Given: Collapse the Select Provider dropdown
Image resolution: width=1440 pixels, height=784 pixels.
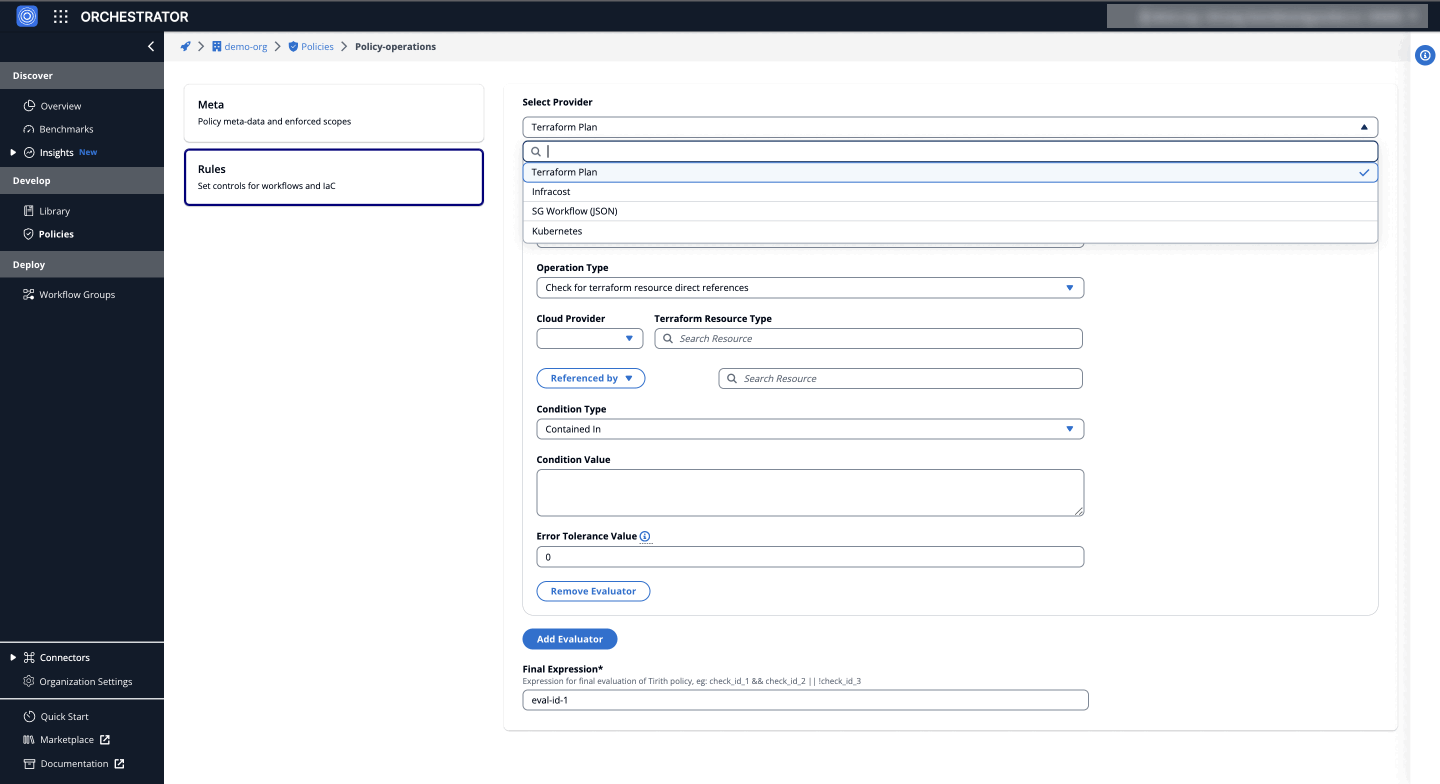Looking at the screenshot, I should [x=1364, y=127].
